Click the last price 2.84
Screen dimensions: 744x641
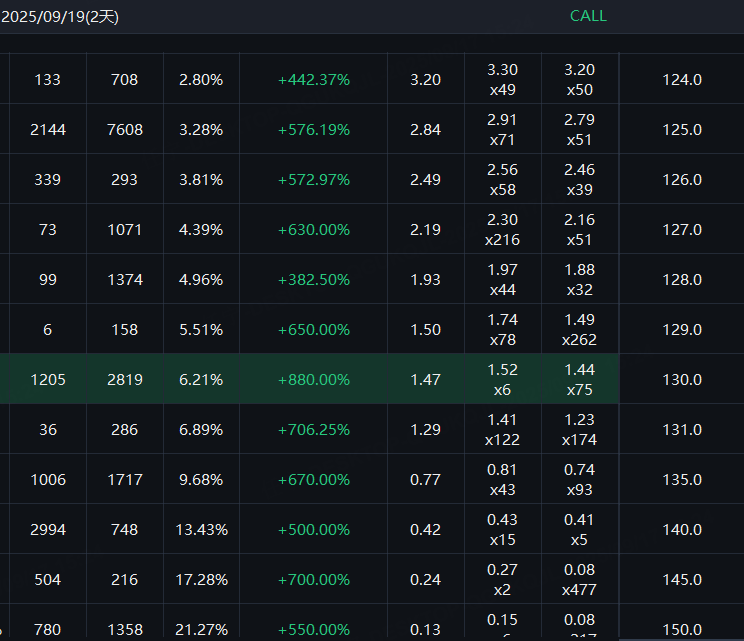point(426,130)
